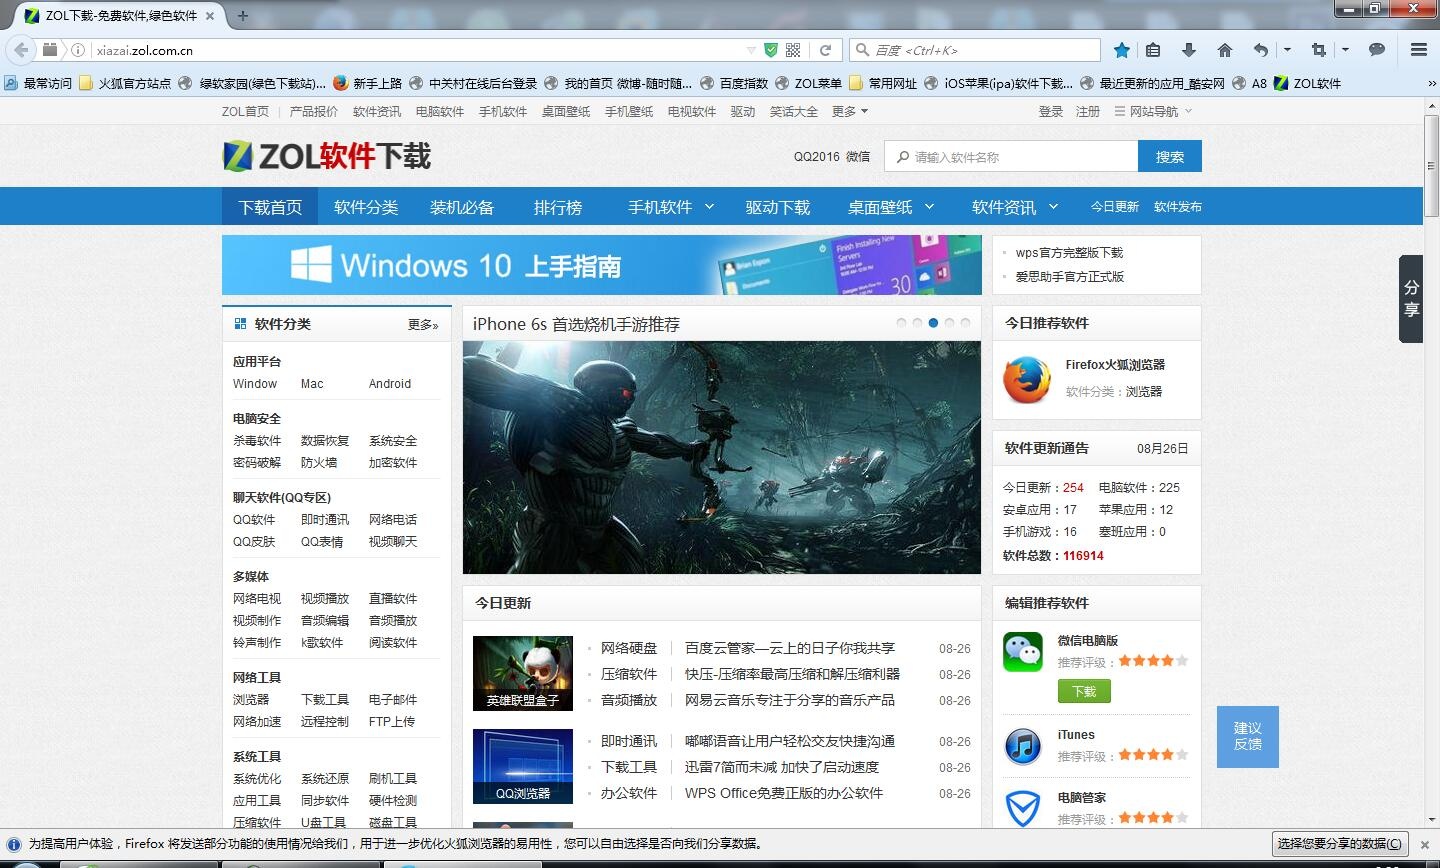Screen dimensions: 1440x868
Task: Expand the undo button dropdown arrow
Action: click(1287, 50)
